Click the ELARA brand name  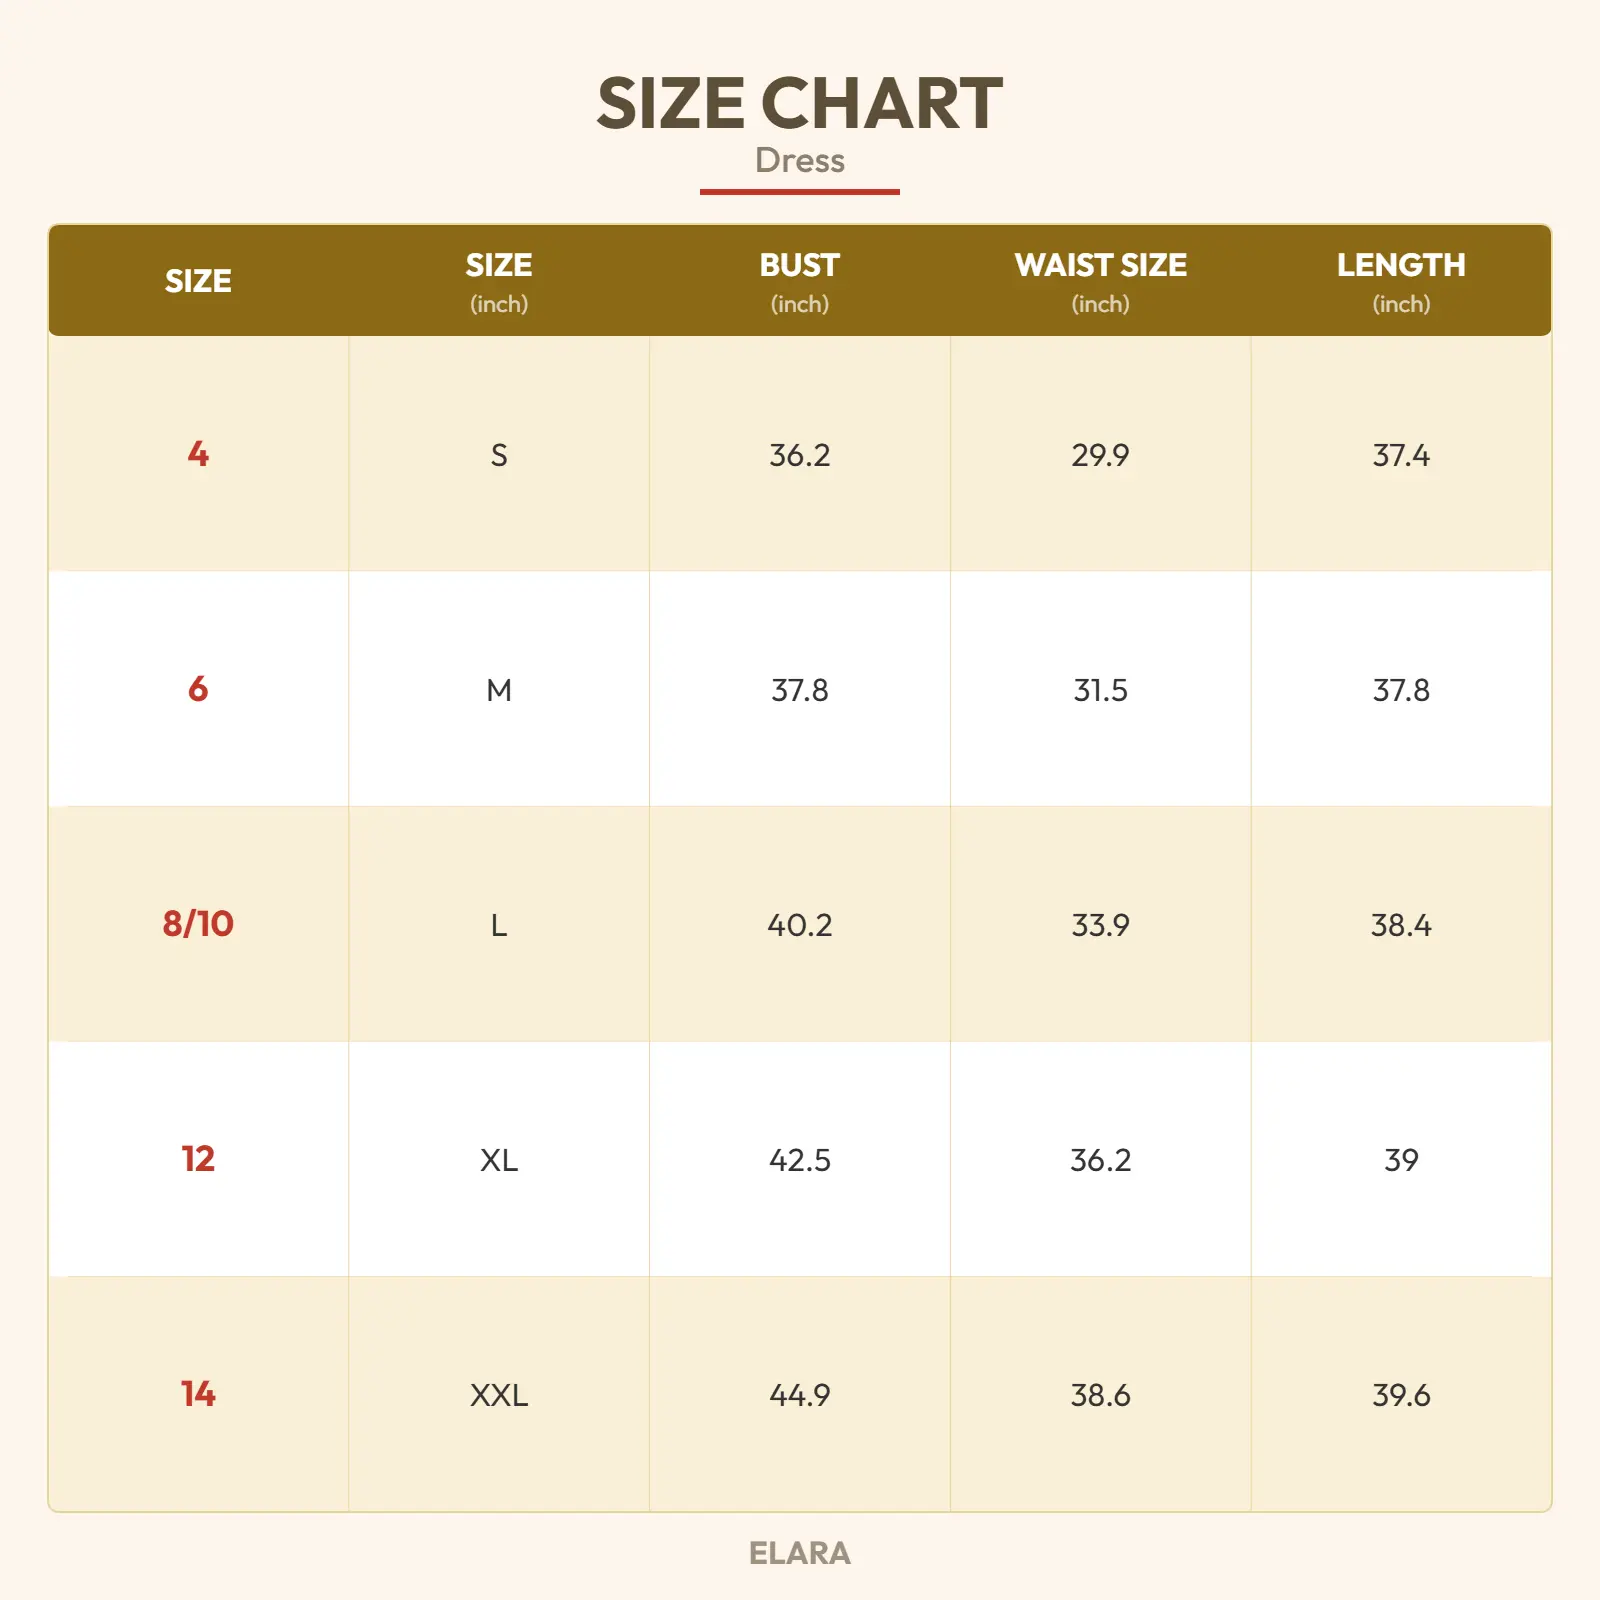(x=799, y=1553)
